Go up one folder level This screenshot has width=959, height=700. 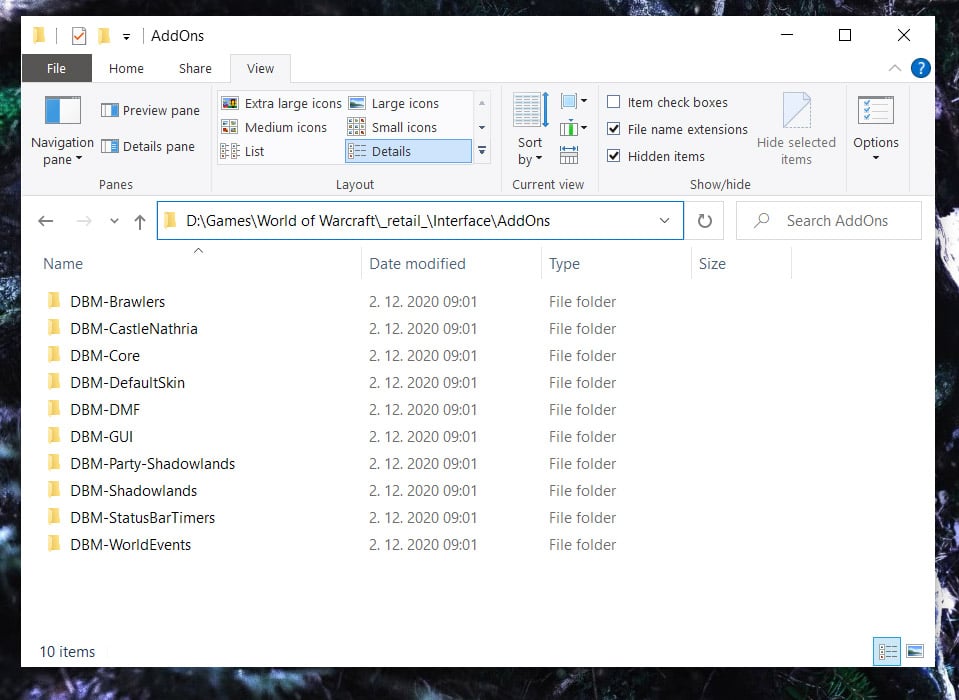[x=140, y=221]
